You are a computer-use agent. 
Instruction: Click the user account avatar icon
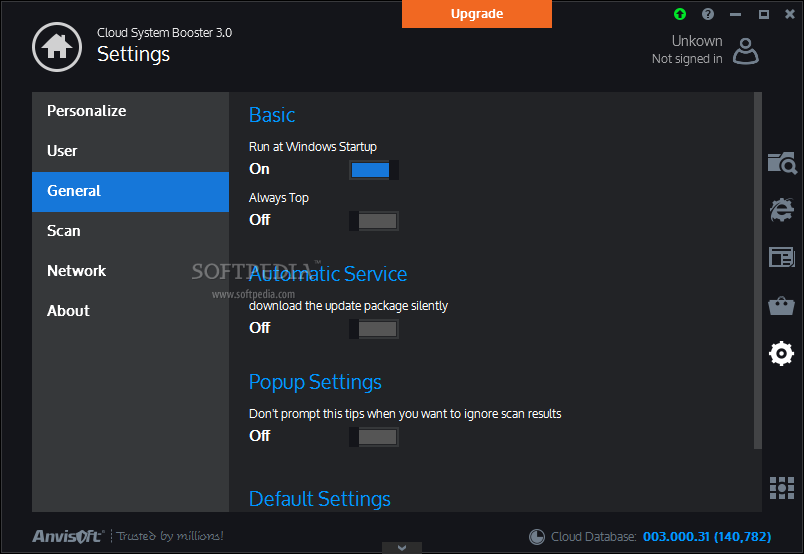746,51
